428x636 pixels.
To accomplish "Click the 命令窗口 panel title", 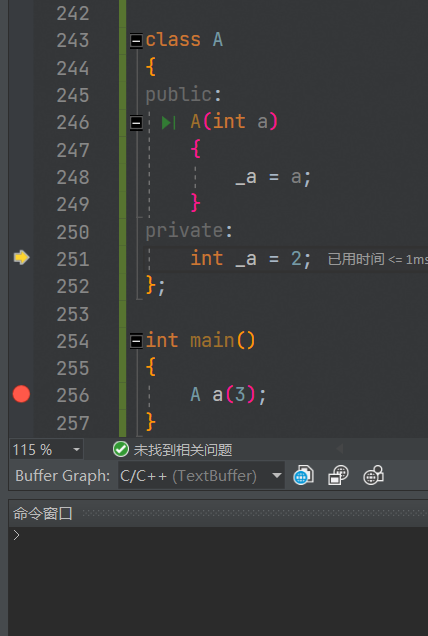I will (x=43, y=514).
